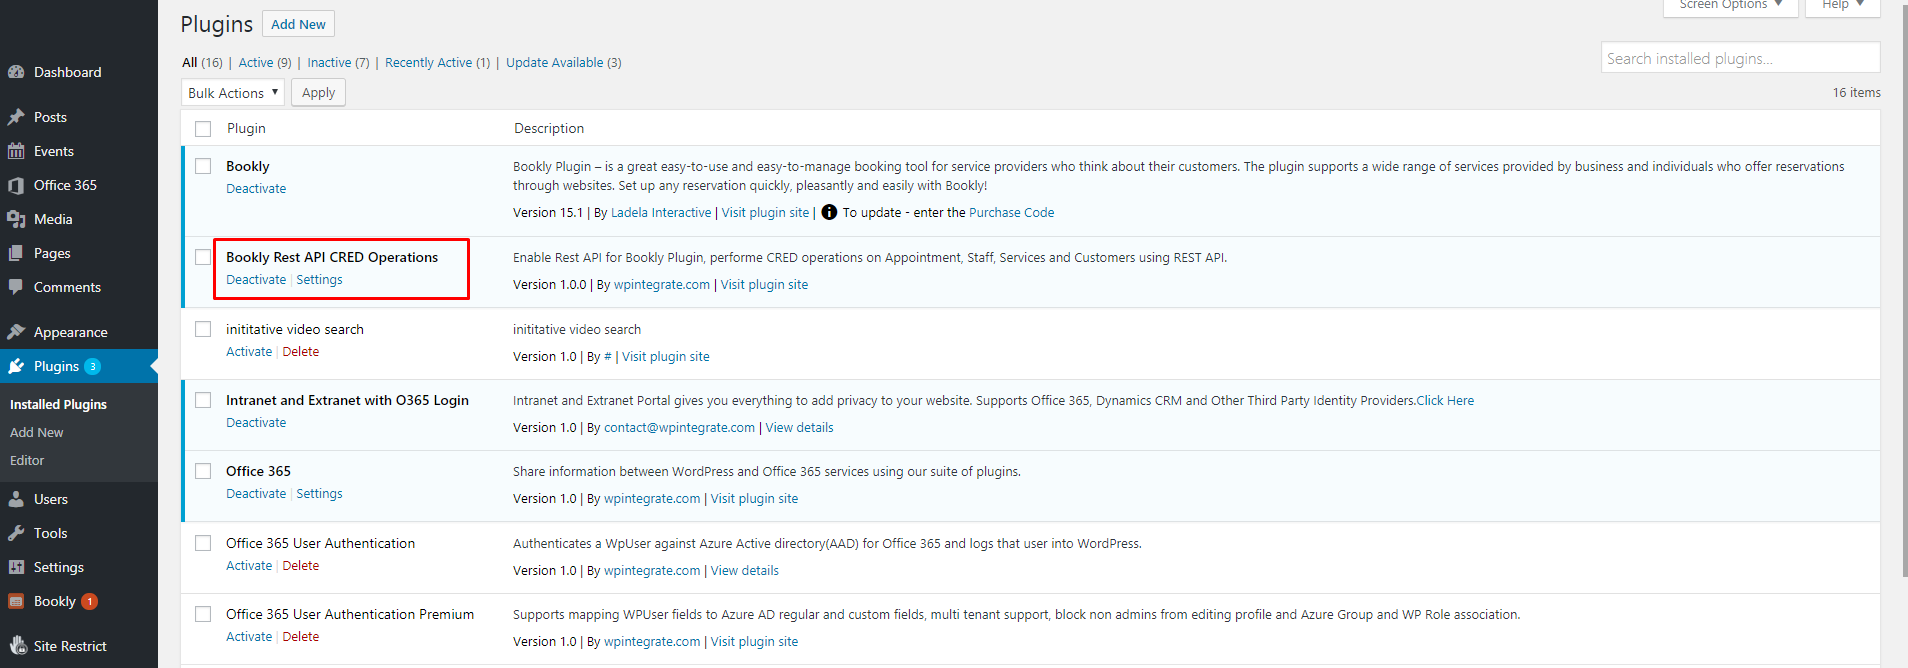Activate Office 365 User Authentication plugin
The width and height of the screenshot is (1908, 668).
pyautogui.click(x=249, y=565)
